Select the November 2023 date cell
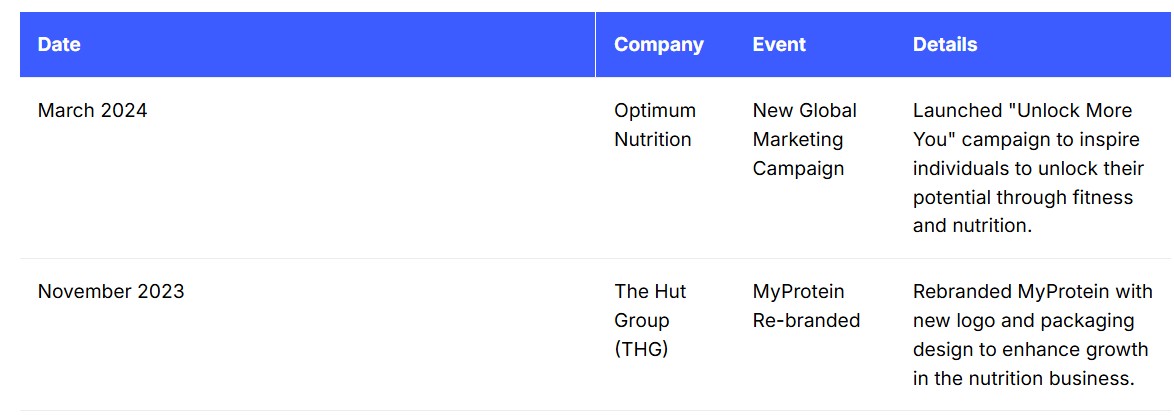Viewport: 1174px width, 418px height. 111,292
